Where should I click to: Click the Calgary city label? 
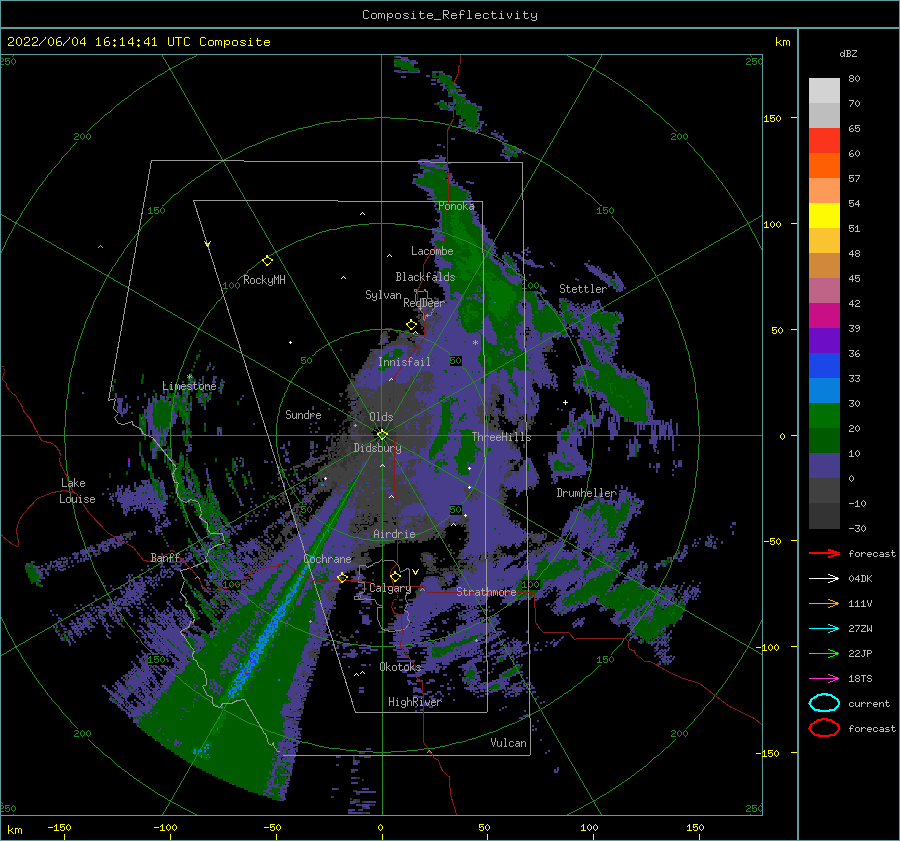click(x=390, y=588)
